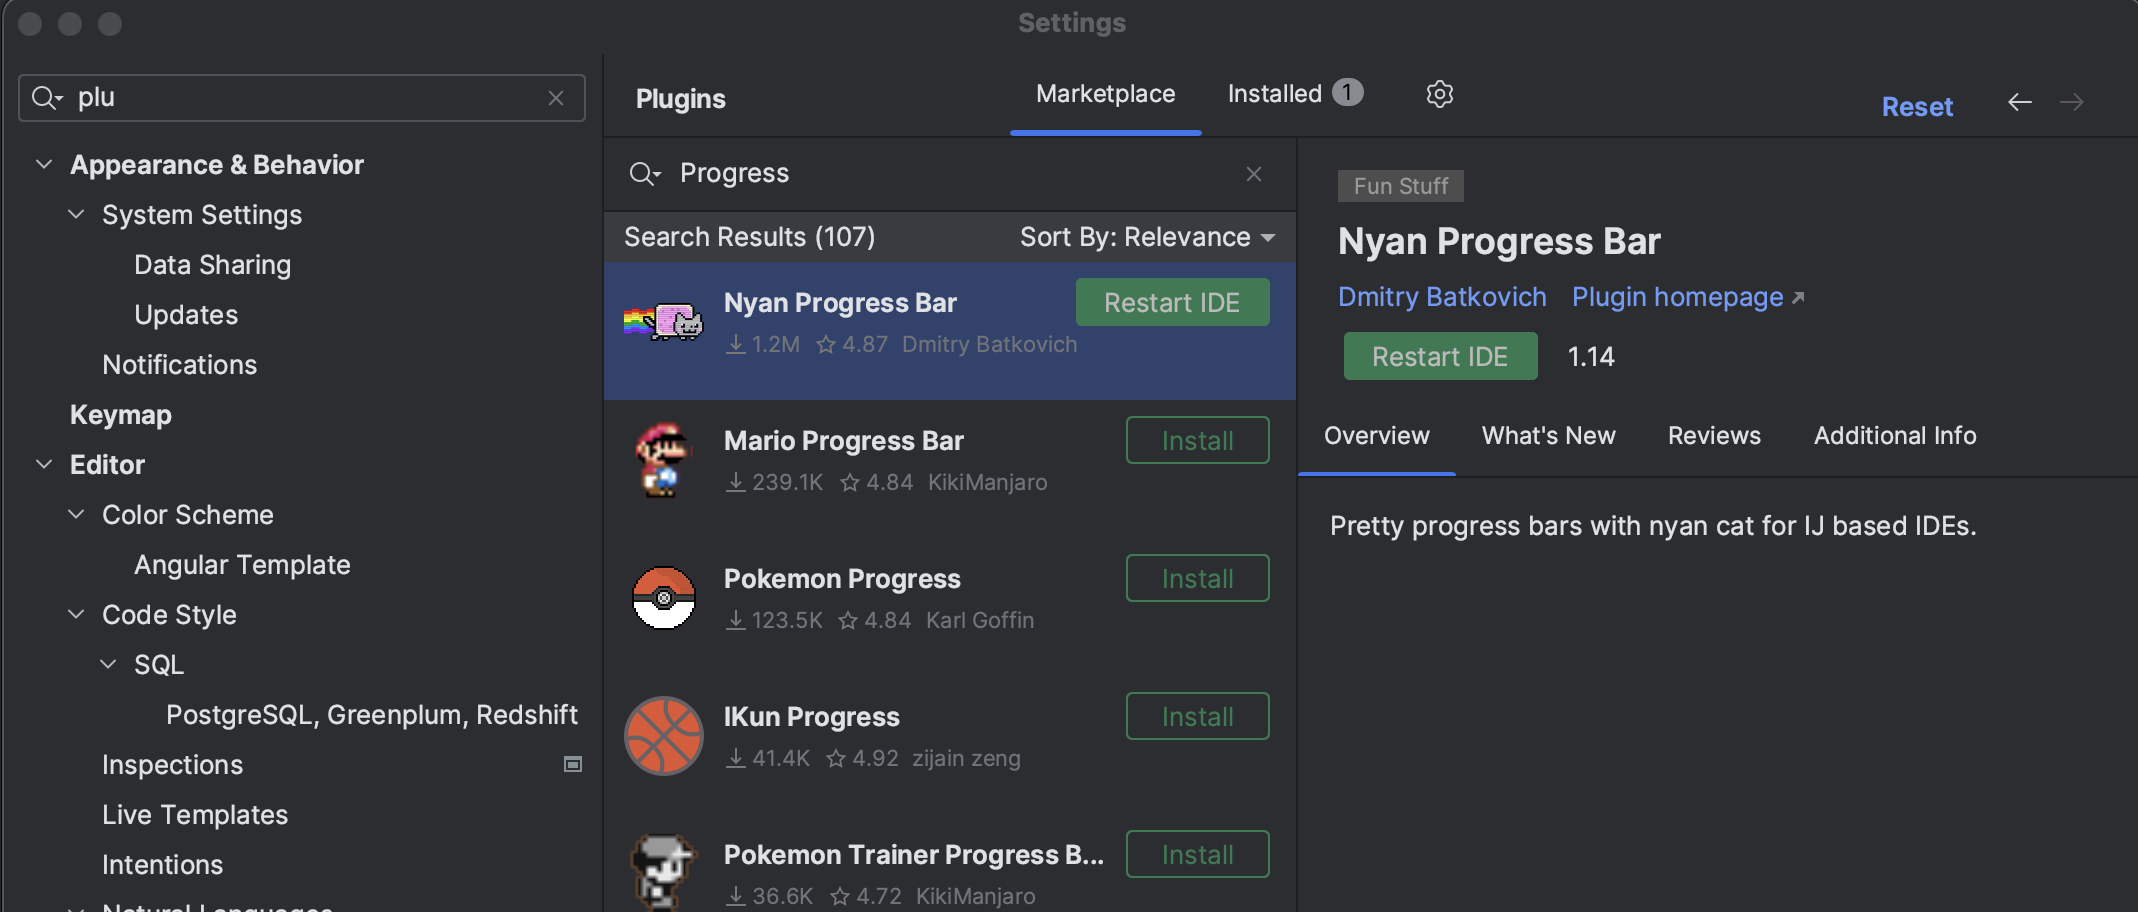
Task: Open the Dmitry Batkovich vendor link
Action: 1442,297
